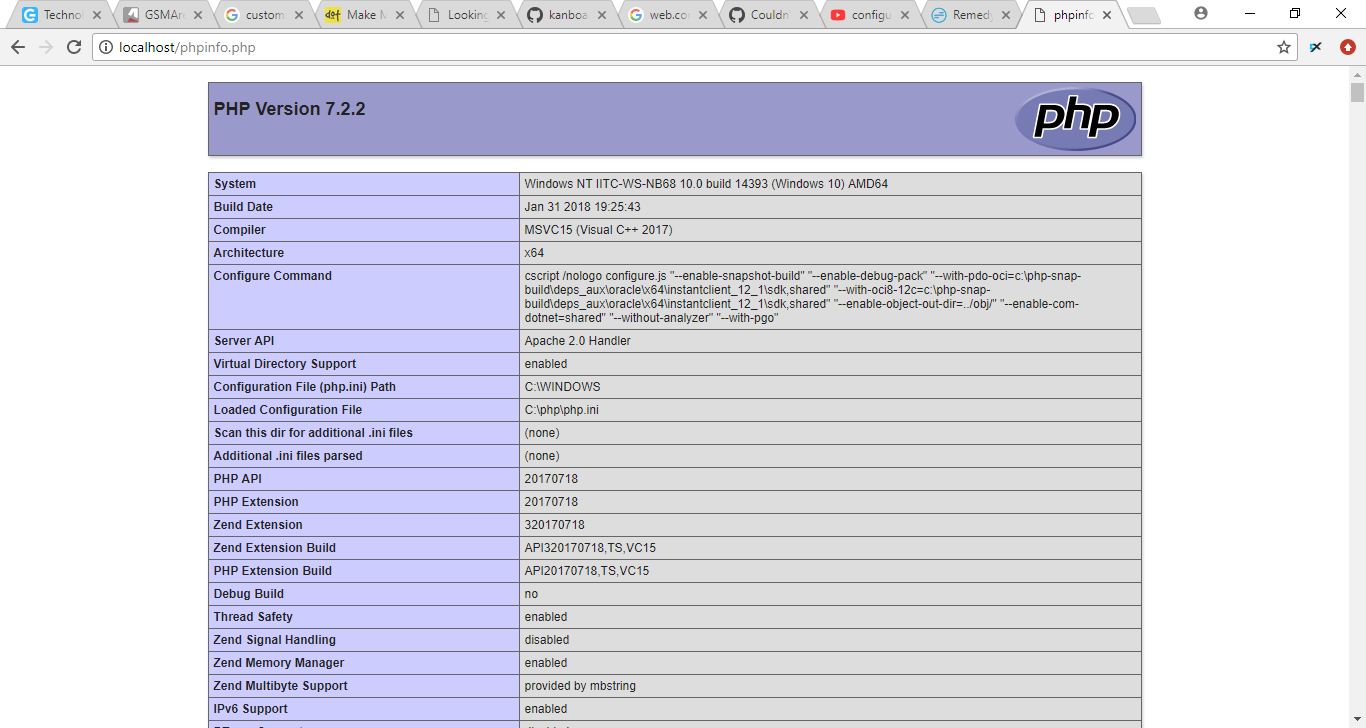Close the phpinfo tab
This screenshot has width=1366, height=728.
(1107, 15)
